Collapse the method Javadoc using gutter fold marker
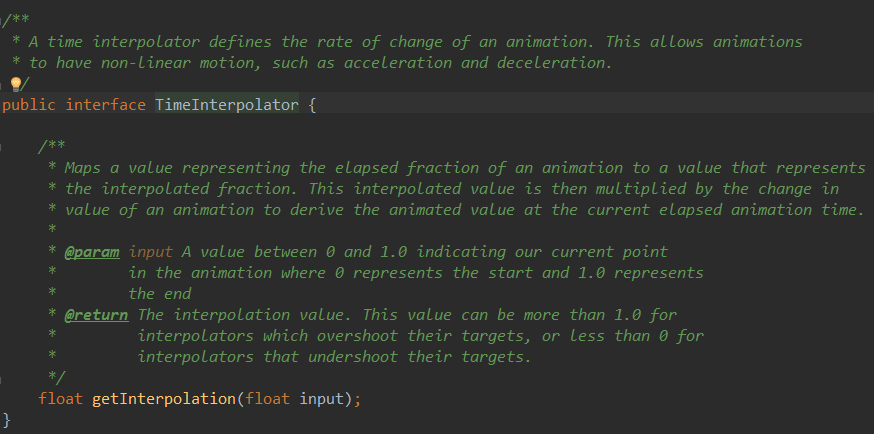This screenshot has width=874, height=434. [x=3, y=147]
